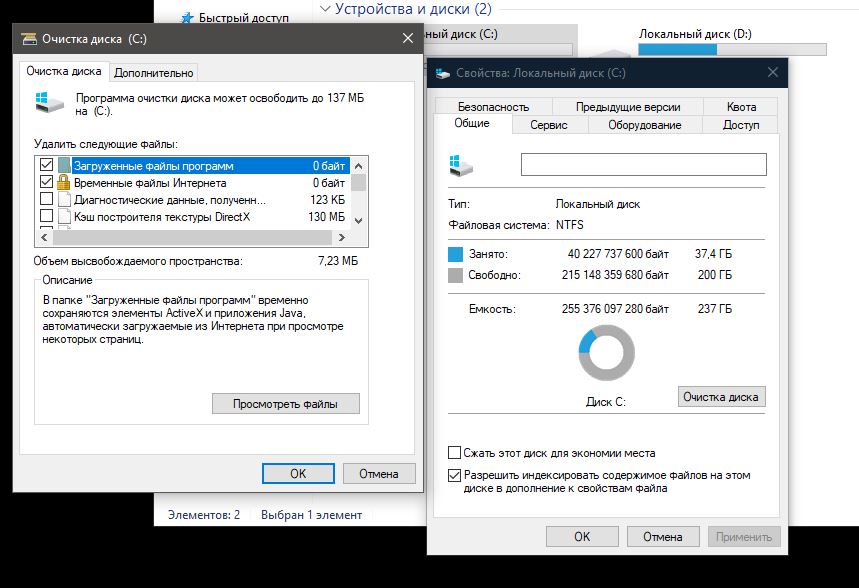Click the Просмотреть файлы button
The width and height of the screenshot is (859, 588).
tap(285, 404)
